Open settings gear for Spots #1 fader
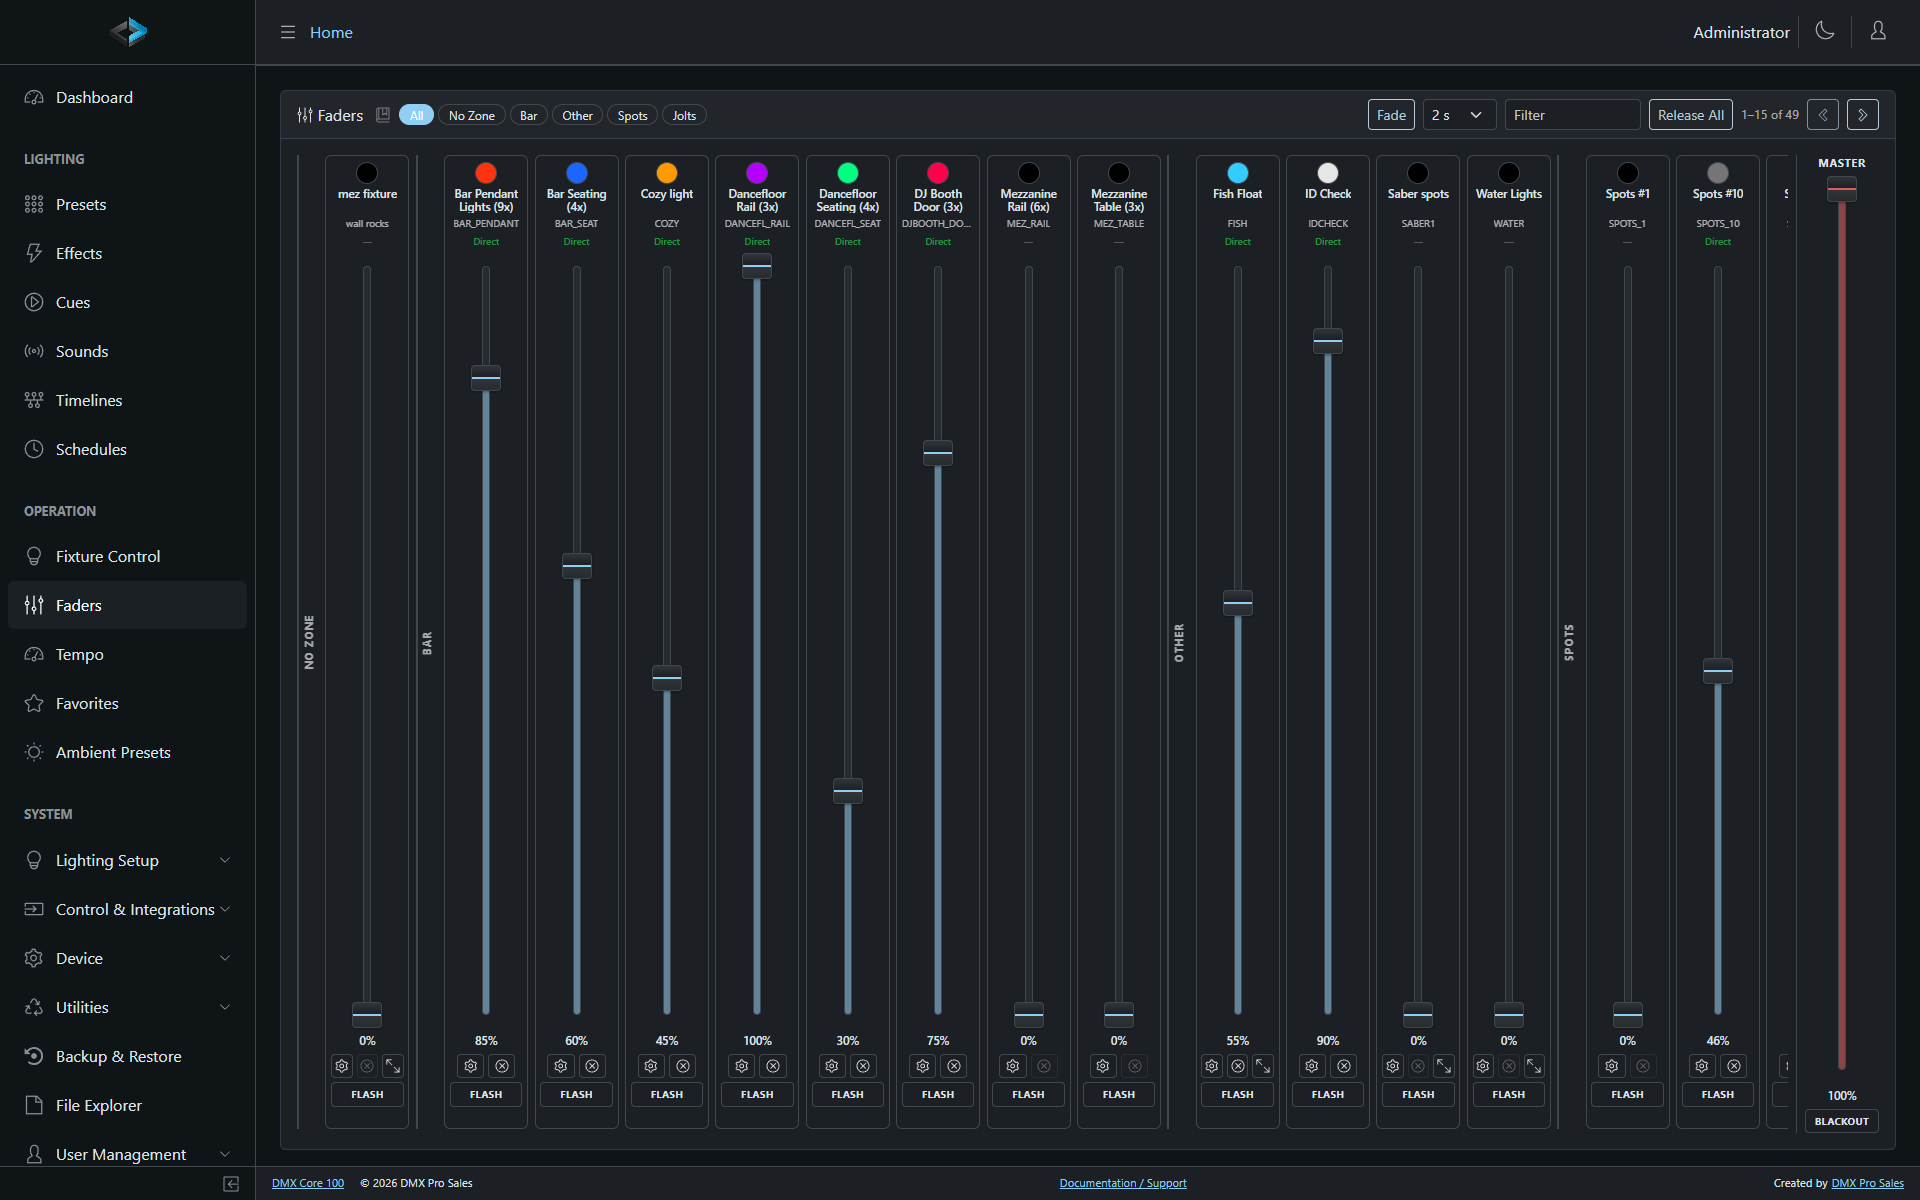This screenshot has height=1200, width=1920. click(1612, 1066)
